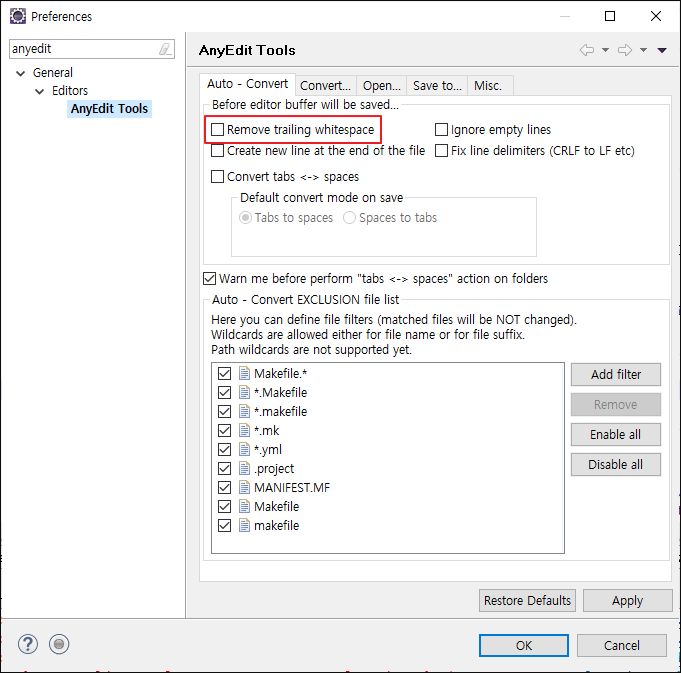Select the lowercase makefile filter entry text
The height and width of the screenshot is (673, 681).
(x=277, y=525)
